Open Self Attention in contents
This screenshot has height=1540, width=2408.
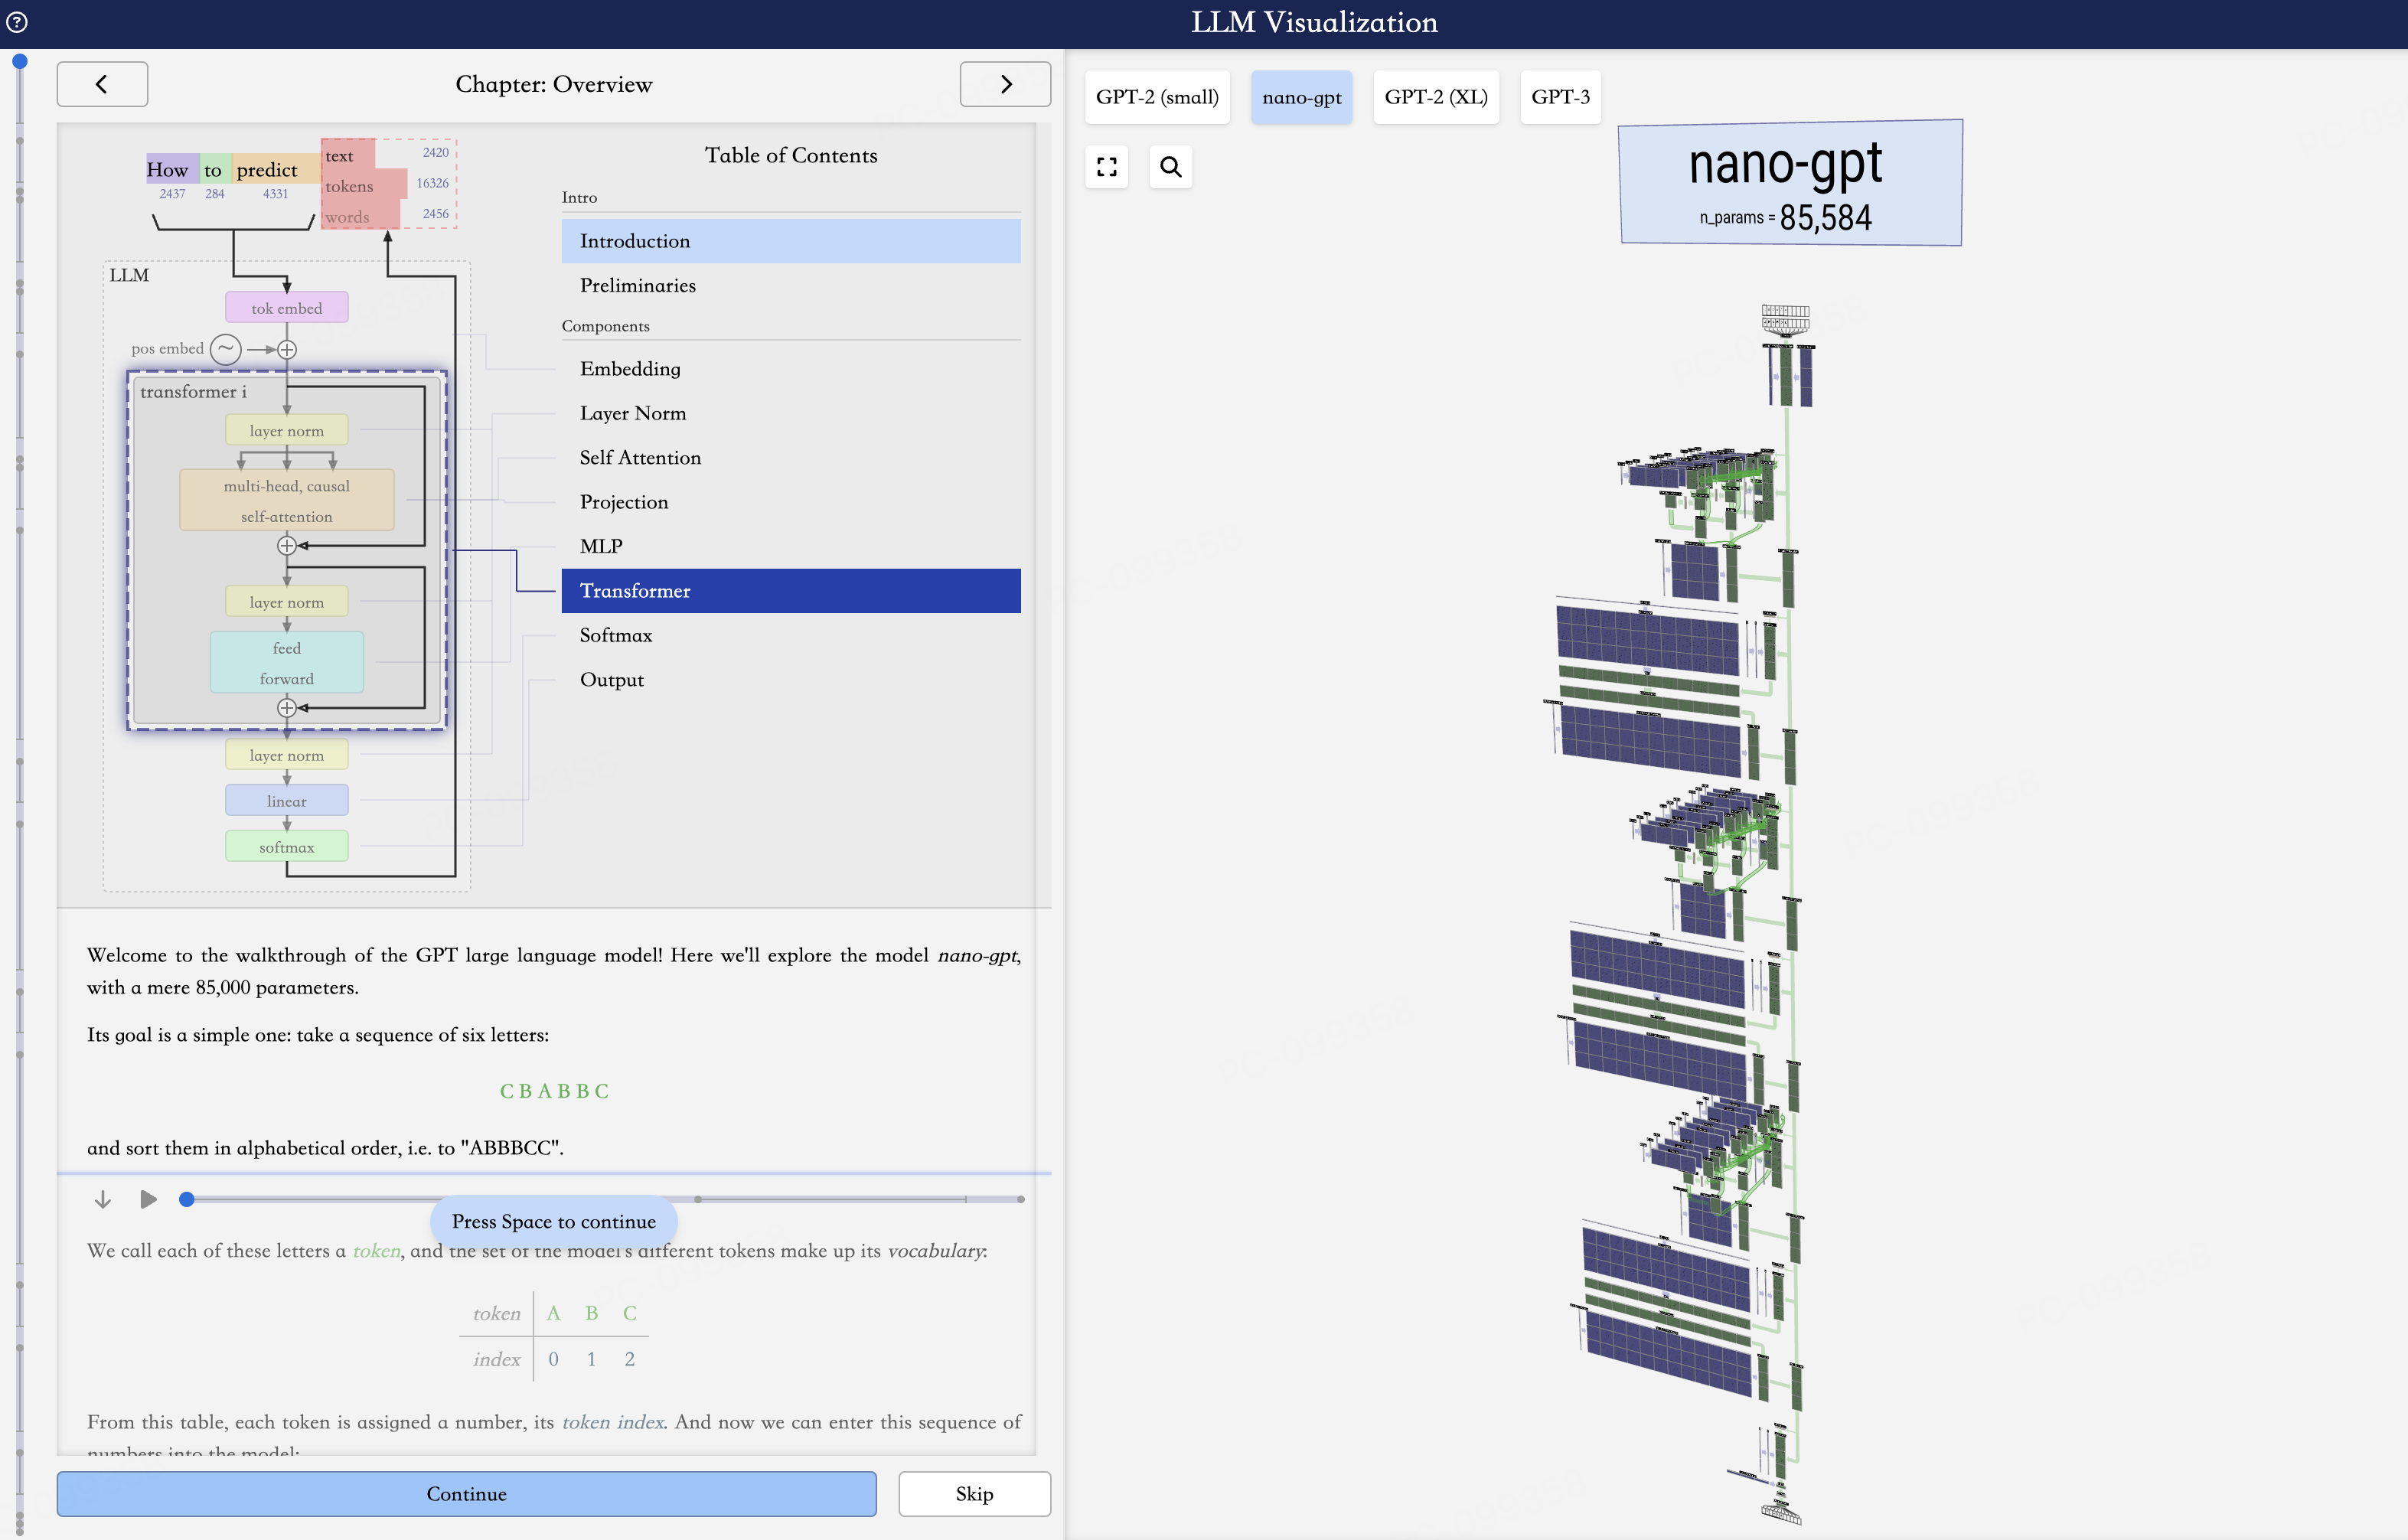point(640,458)
